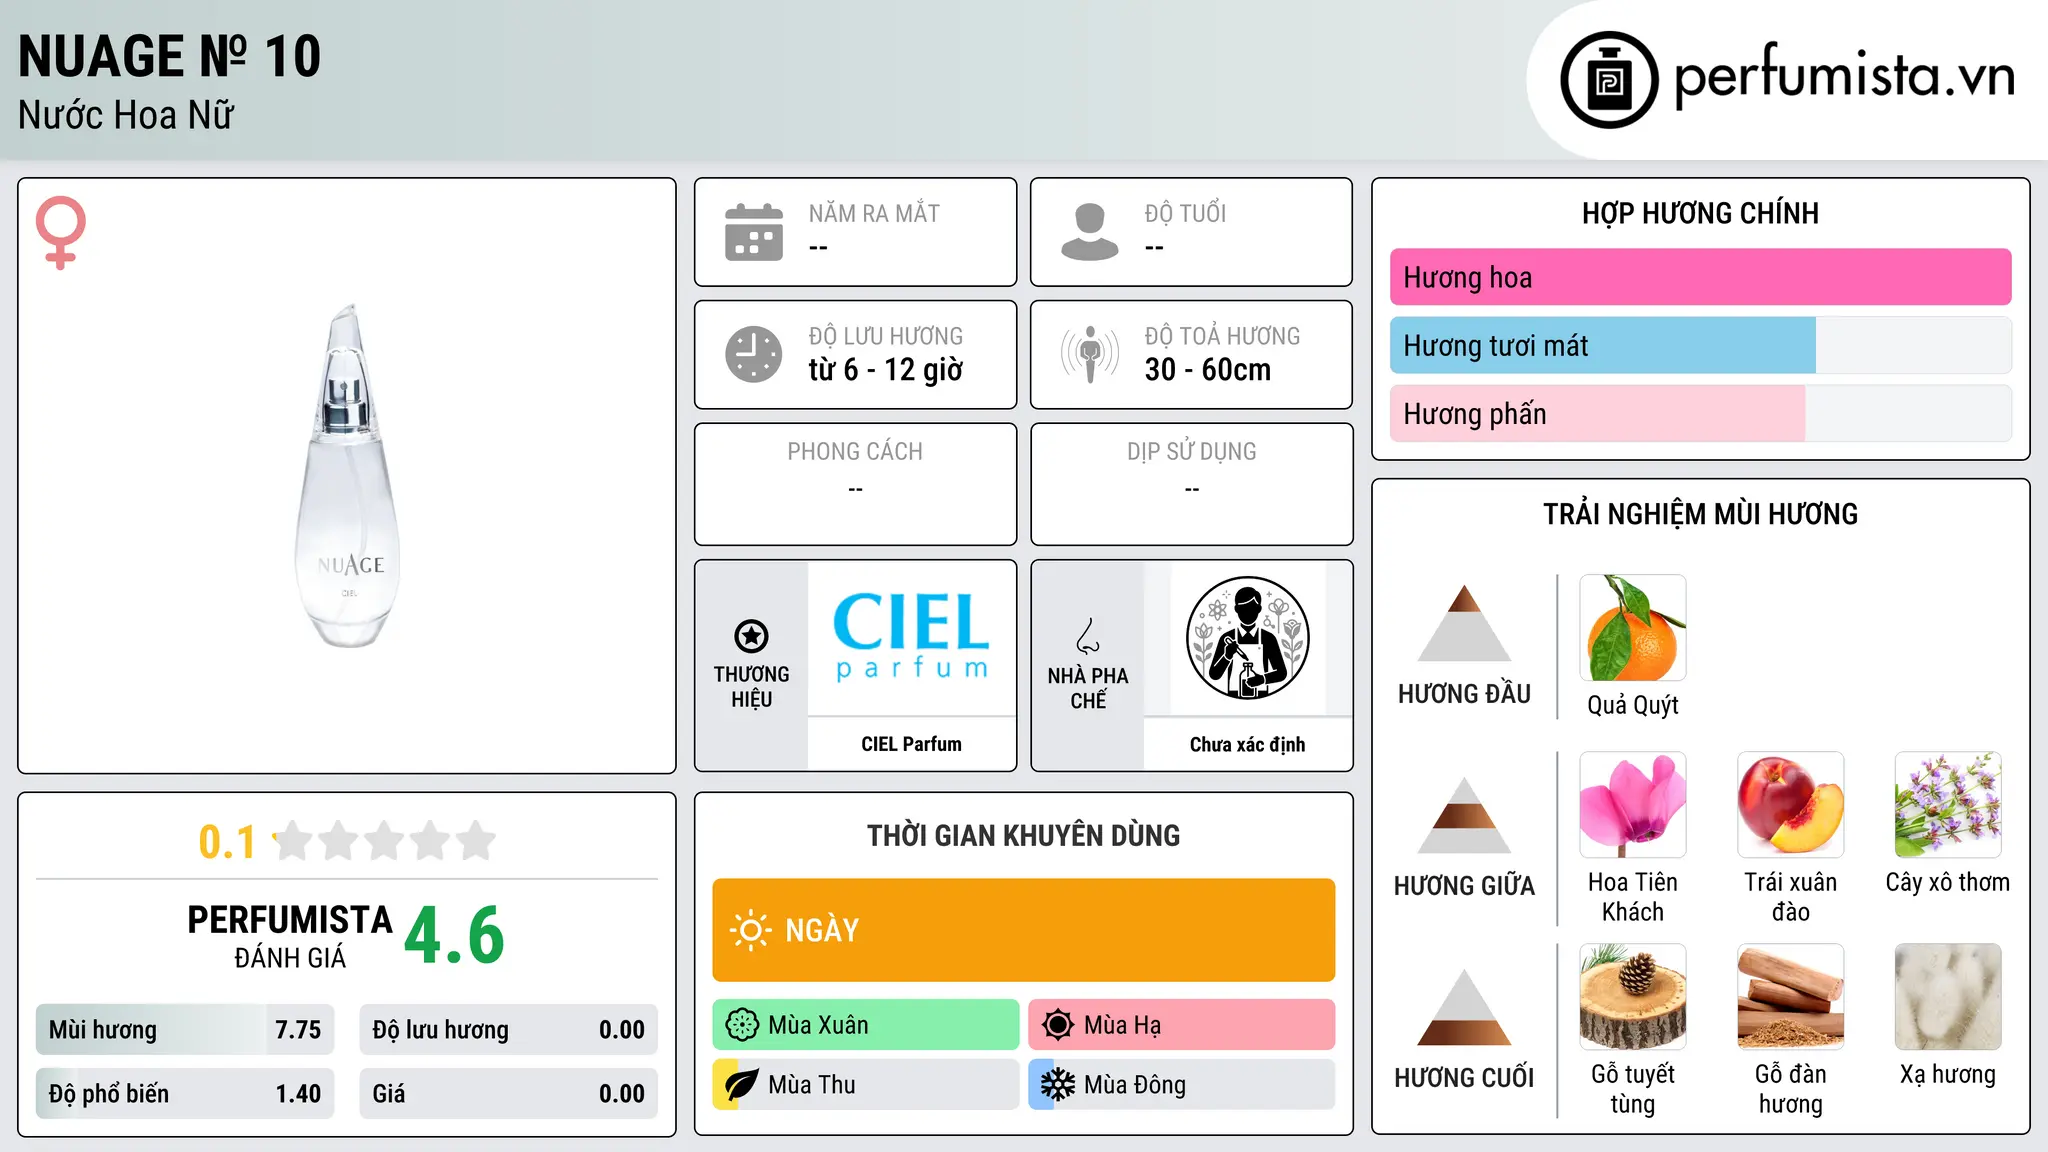The width and height of the screenshot is (2048, 1152).
Task: Select the Quả Quýt mandarin note image
Action: coord(1633,628)
